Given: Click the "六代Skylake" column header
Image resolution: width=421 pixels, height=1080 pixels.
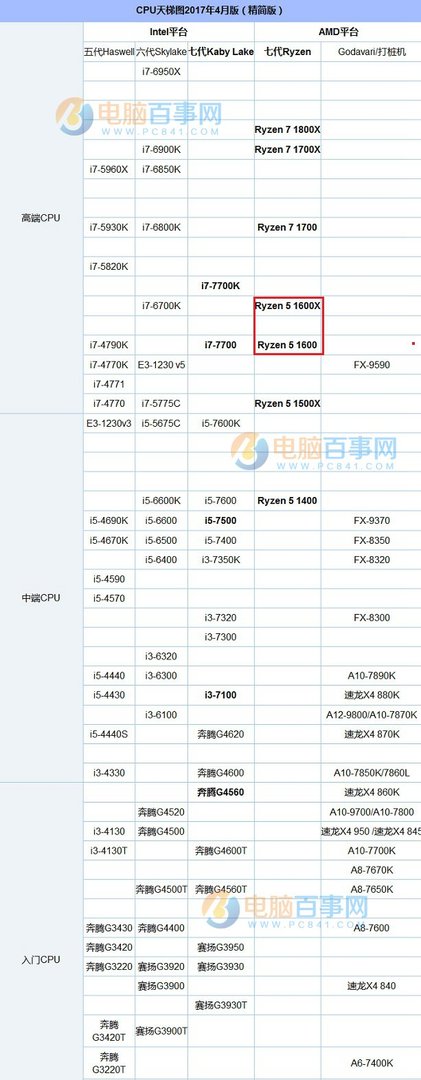Looking at the screenshot, I should pyautogui.click(x=161, y=52).
